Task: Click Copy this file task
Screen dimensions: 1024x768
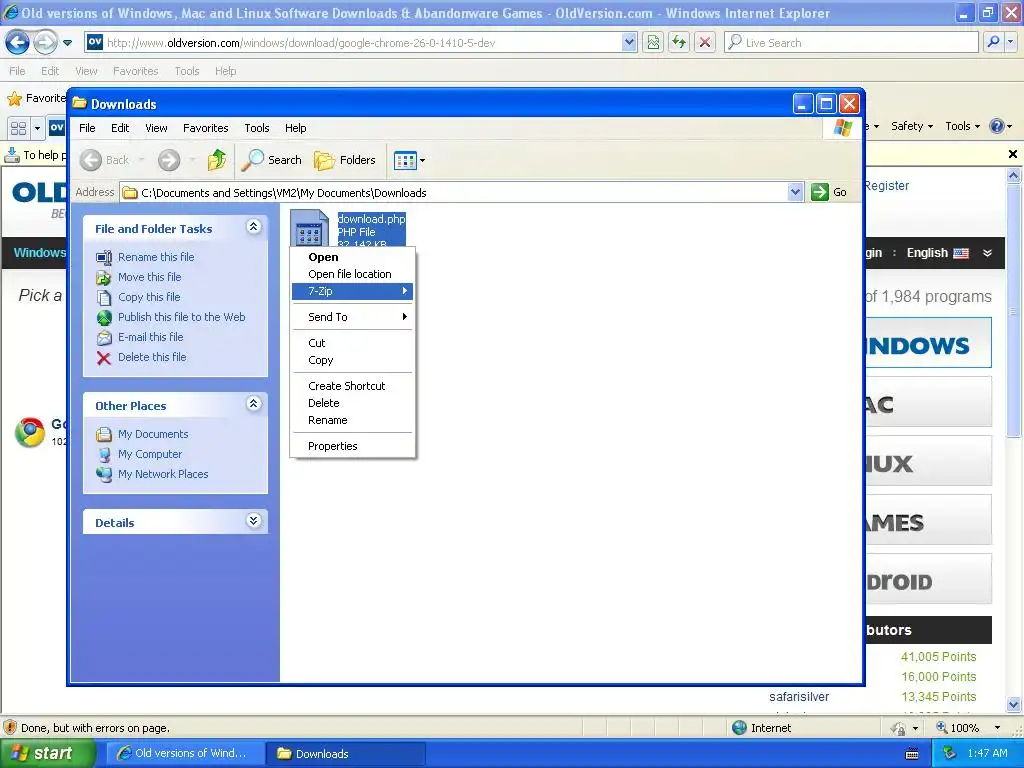Action: [138, 297]
